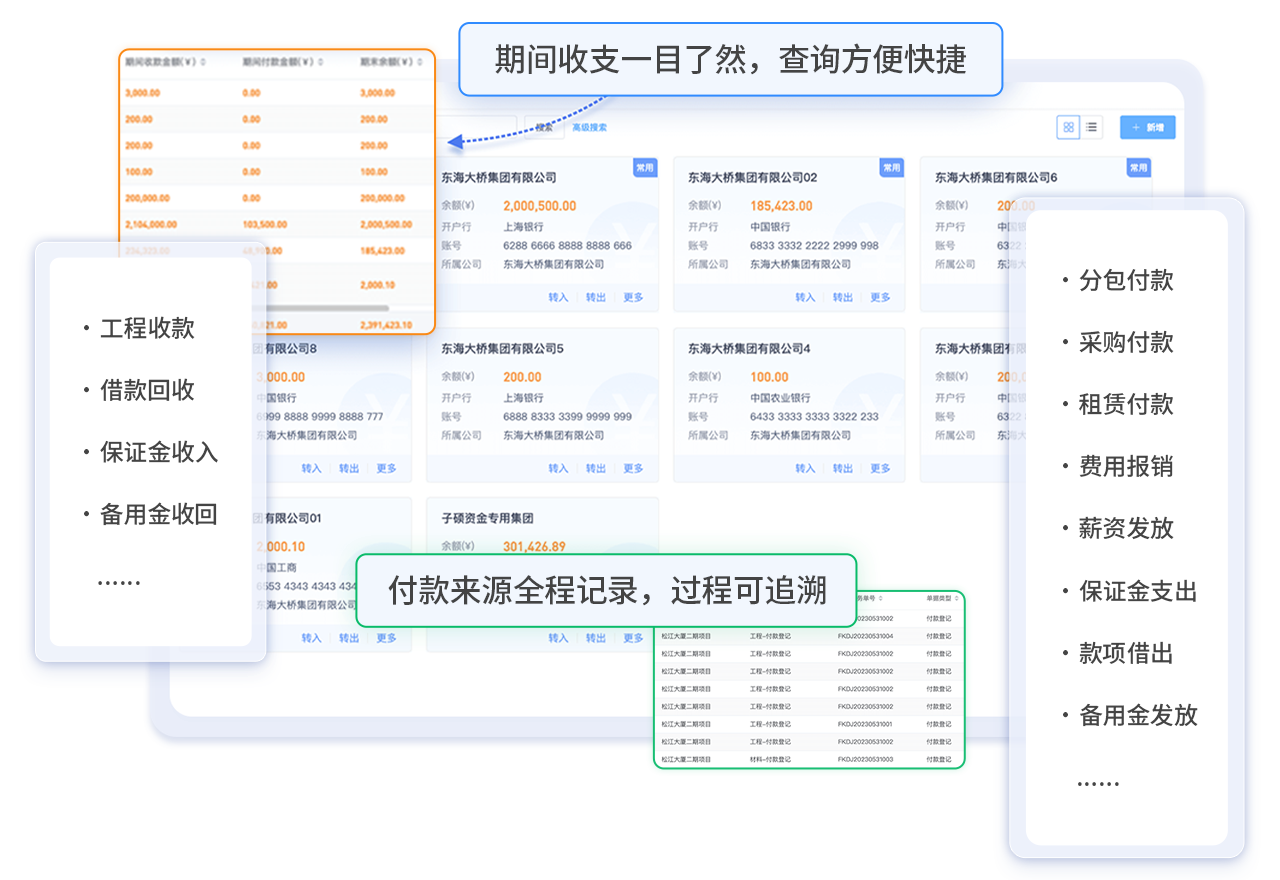Switch to list view layout
Image resolution: width=1280 pixels, height=880 pixels.
click(x=1091, y=127)
